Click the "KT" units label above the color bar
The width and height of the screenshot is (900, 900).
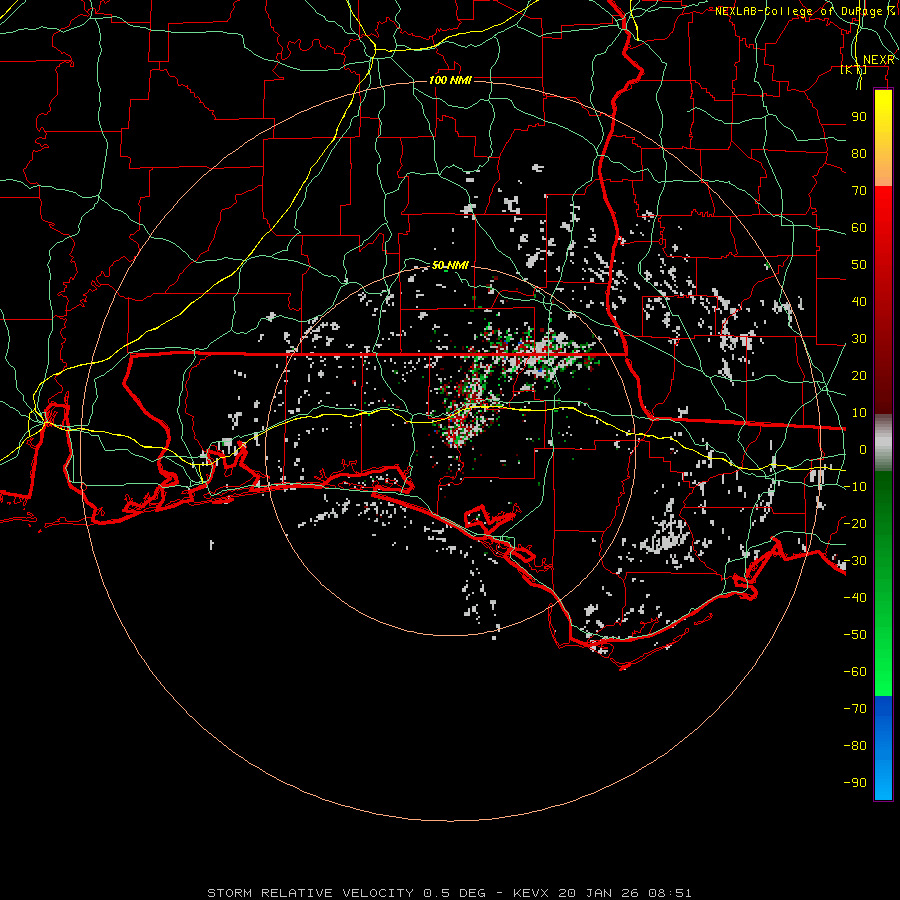point(854,70)
